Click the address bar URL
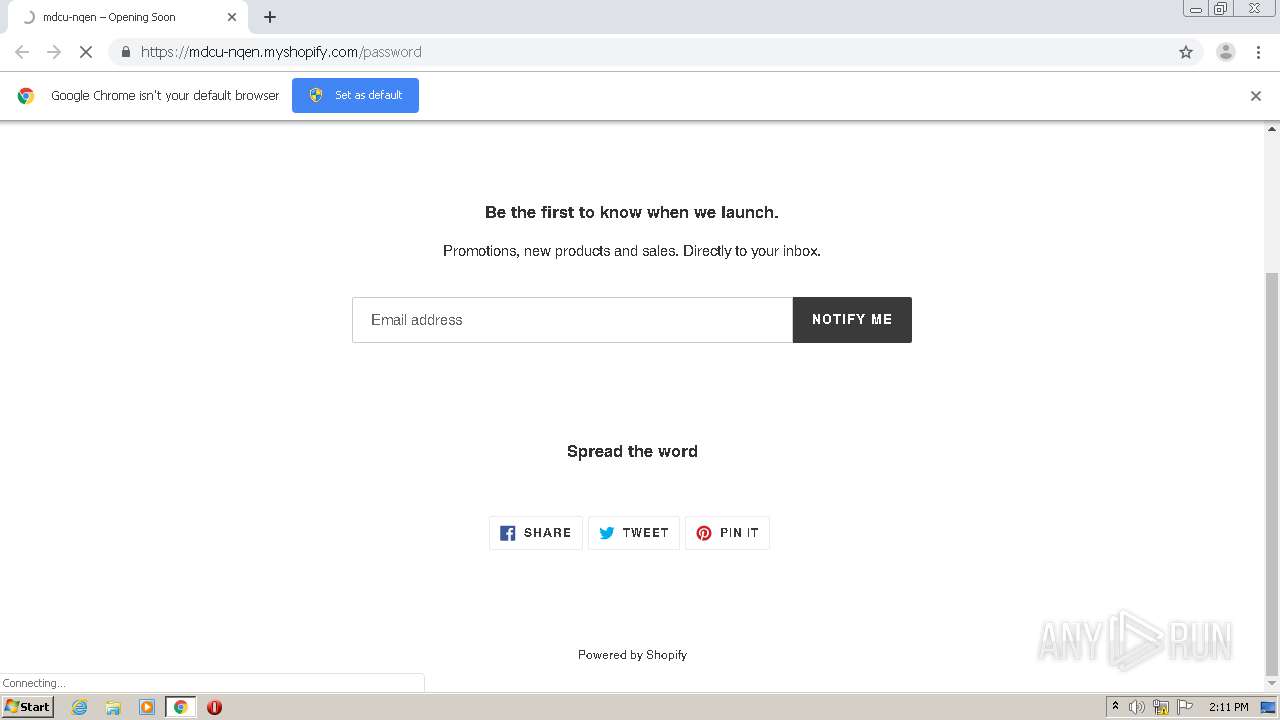 281,52
